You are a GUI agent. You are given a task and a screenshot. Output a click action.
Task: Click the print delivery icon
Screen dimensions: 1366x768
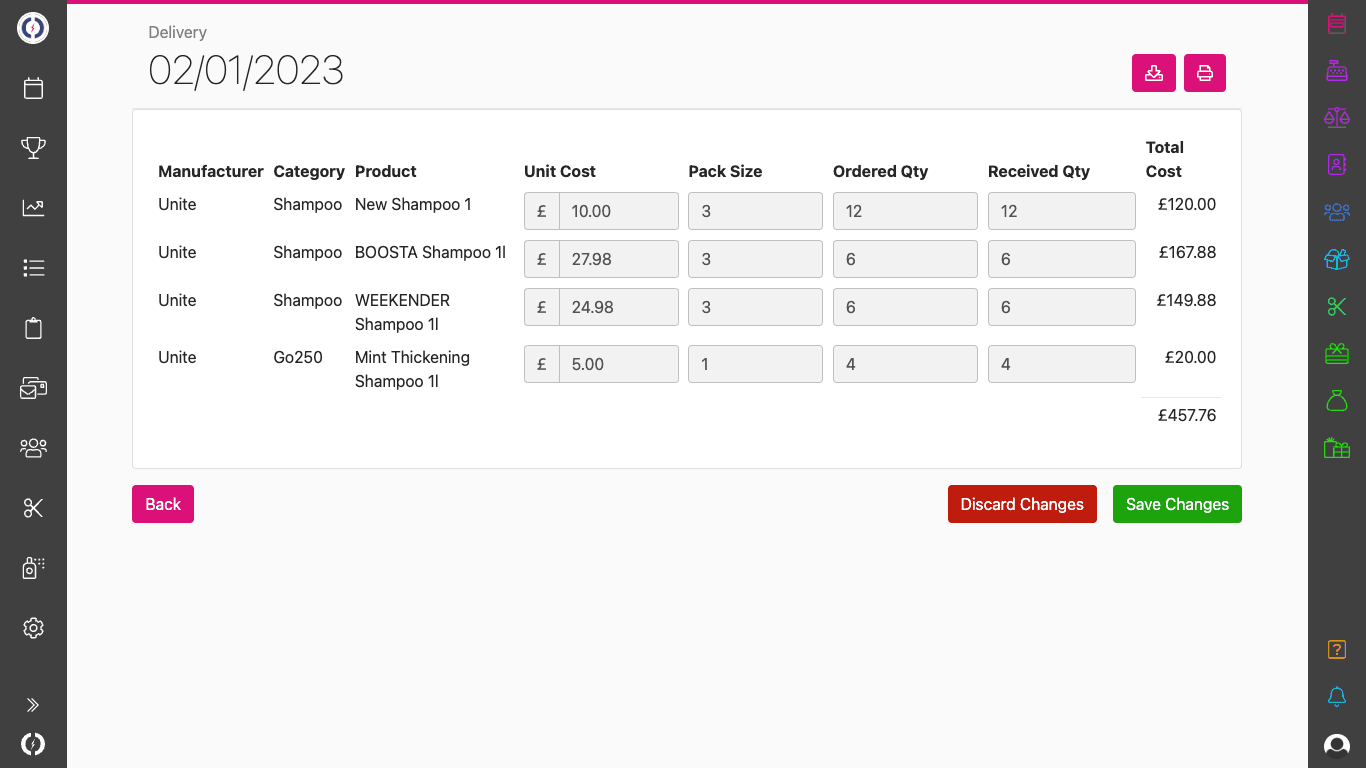click(x=1204, y=73)
